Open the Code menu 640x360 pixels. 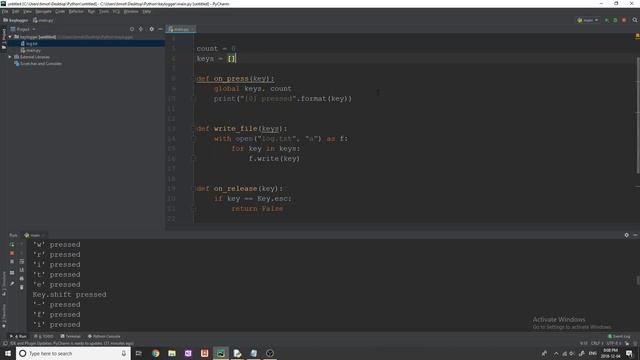point(60,11)
